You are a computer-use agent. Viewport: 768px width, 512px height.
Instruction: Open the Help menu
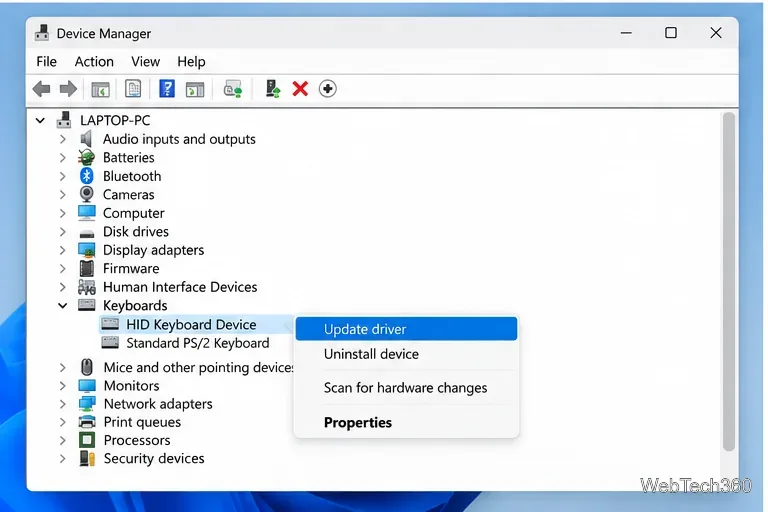point(191,62)
